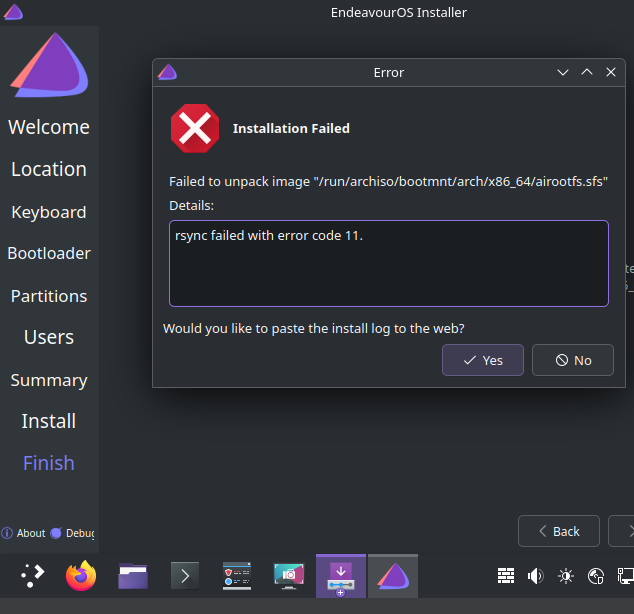Open the volume control in tray

click(x=536, y=576)
